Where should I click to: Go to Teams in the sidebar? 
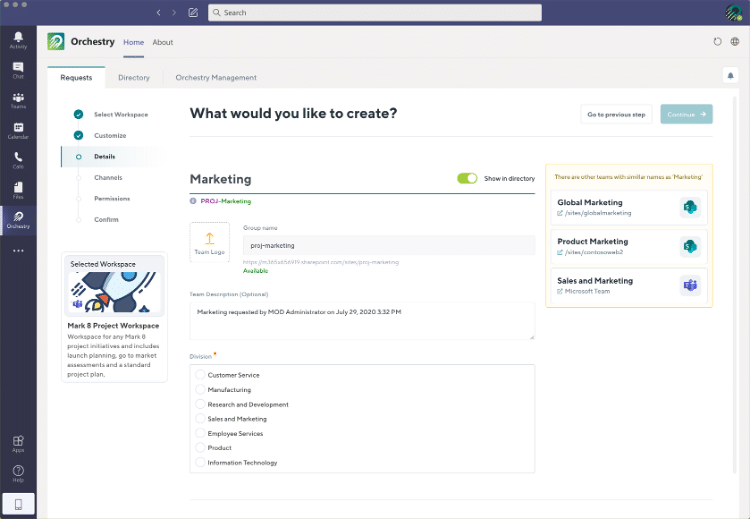tap(18, 100)
